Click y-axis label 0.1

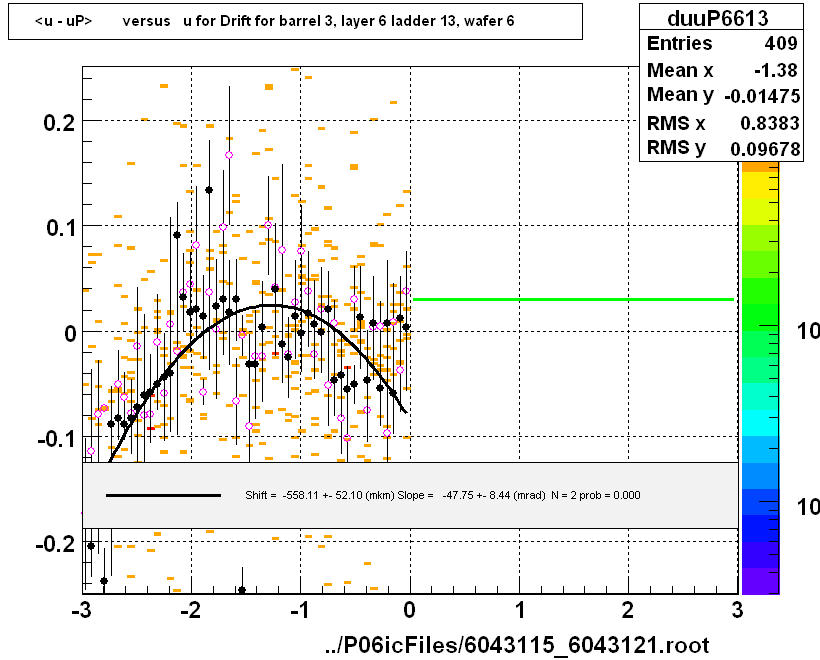61,228
